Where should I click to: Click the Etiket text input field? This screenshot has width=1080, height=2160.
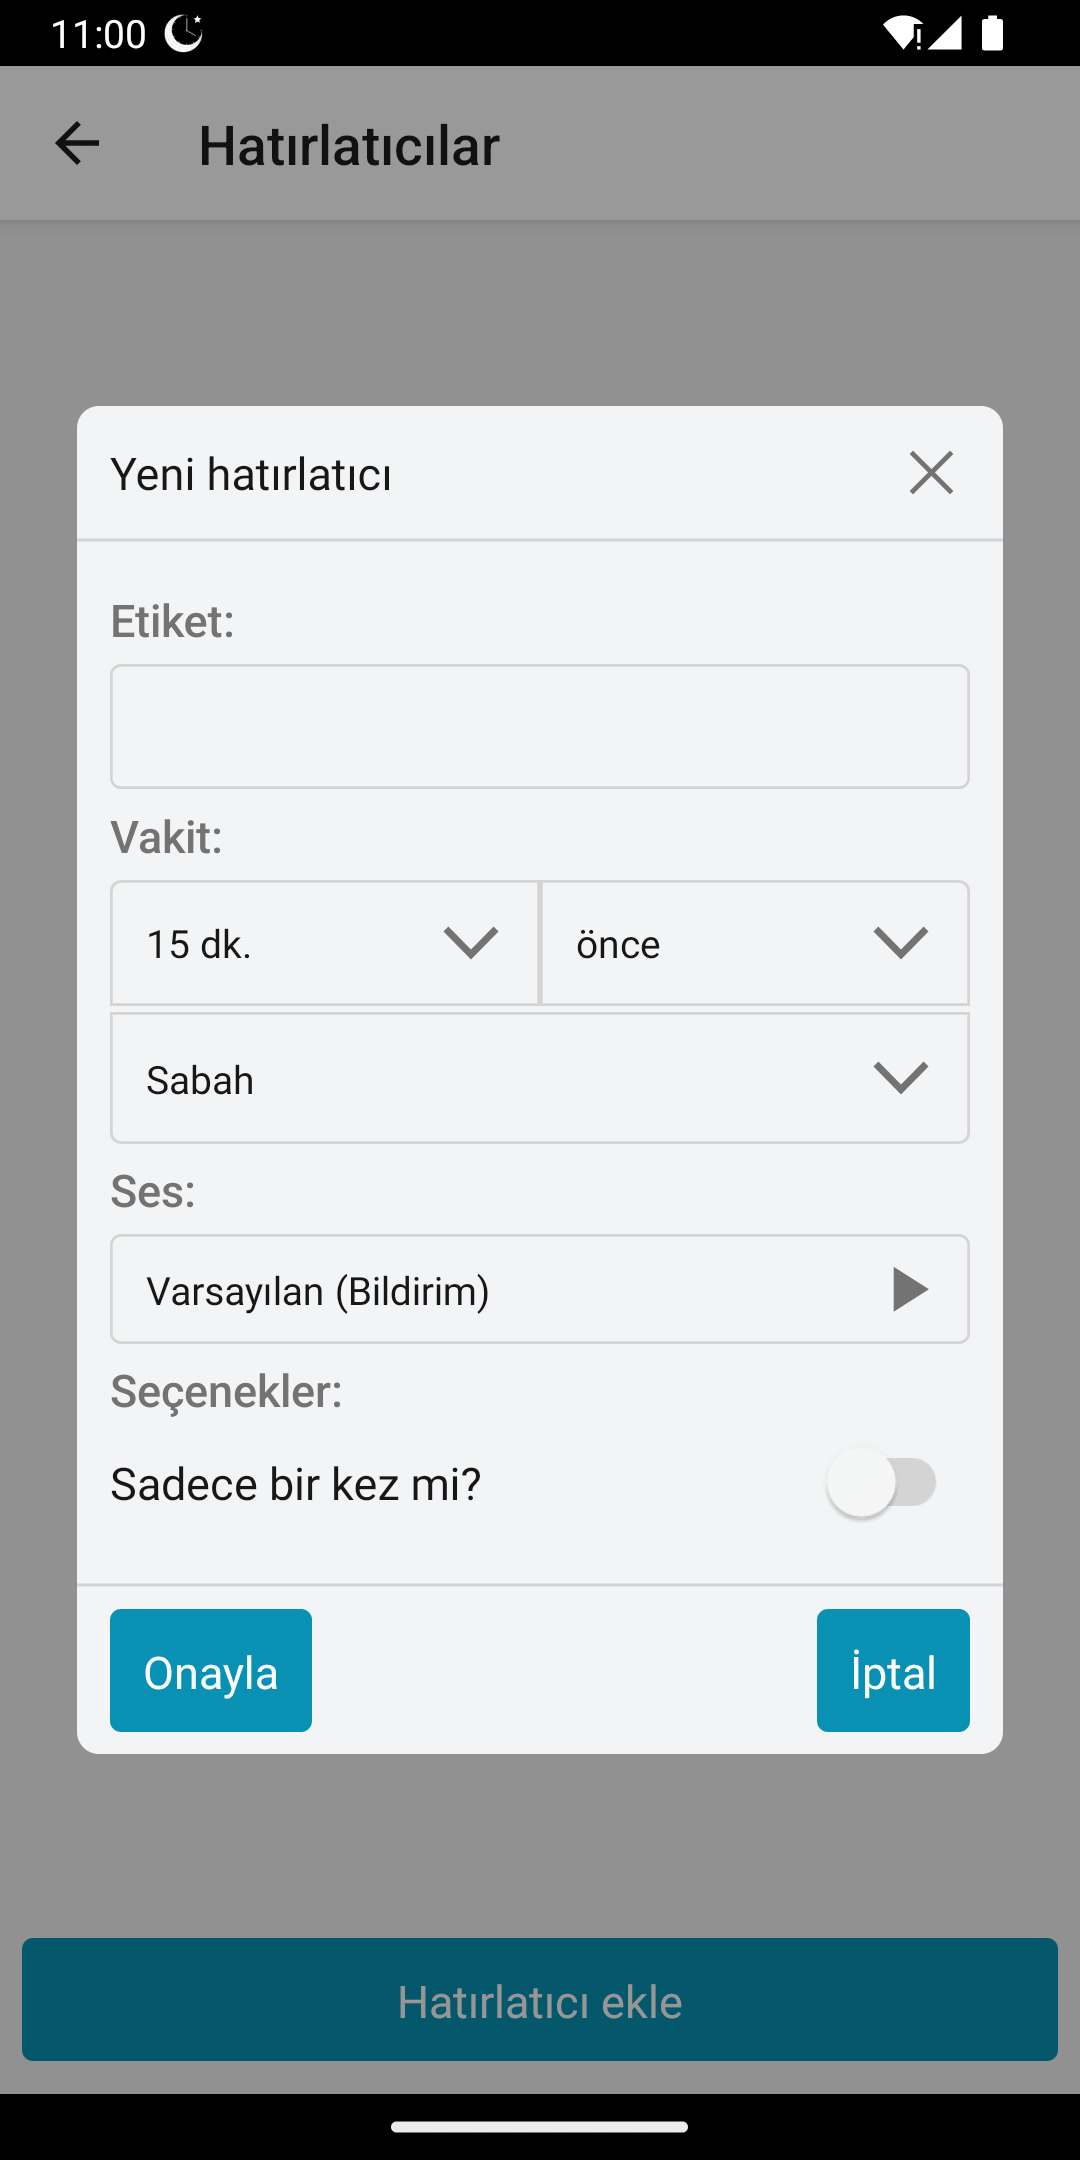point(539,727)
